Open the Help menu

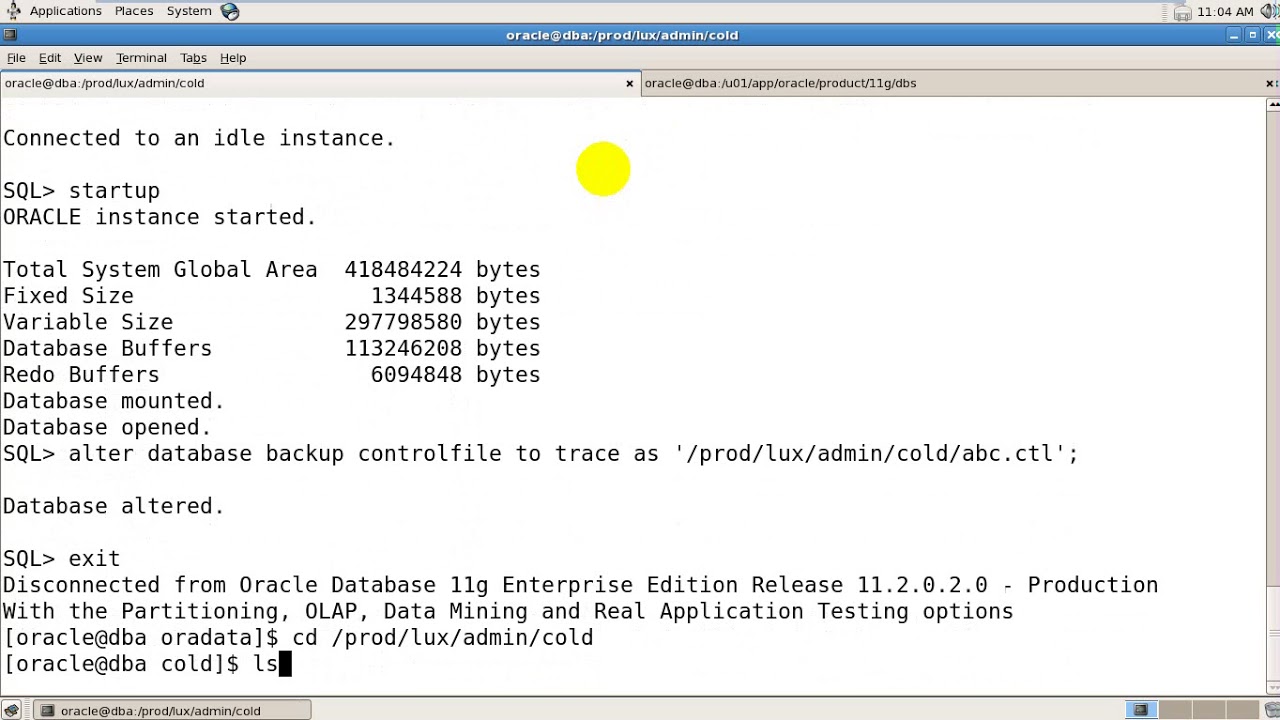[233, 58]
